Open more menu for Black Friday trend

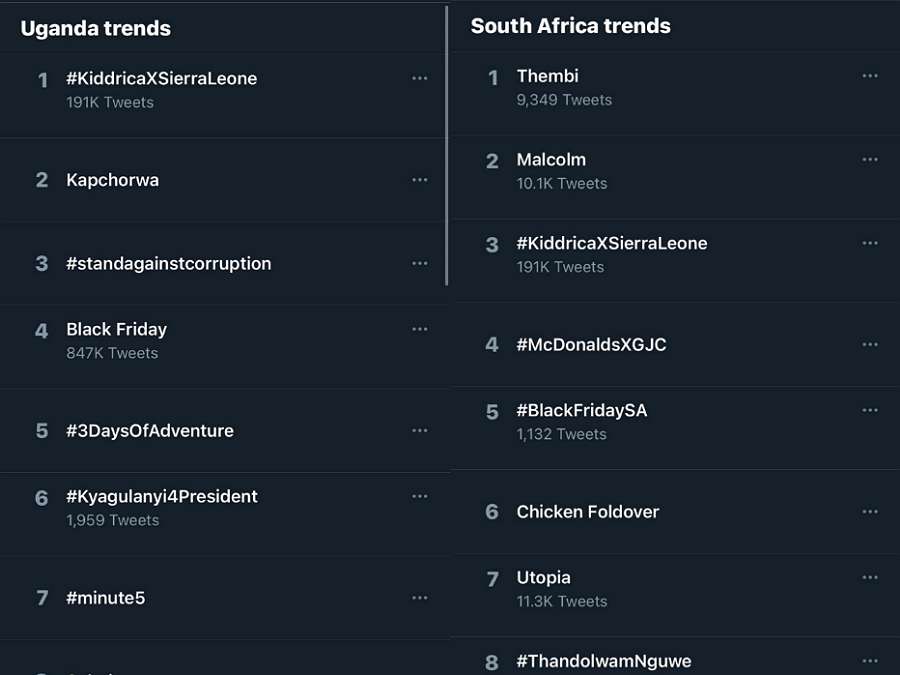420,329
